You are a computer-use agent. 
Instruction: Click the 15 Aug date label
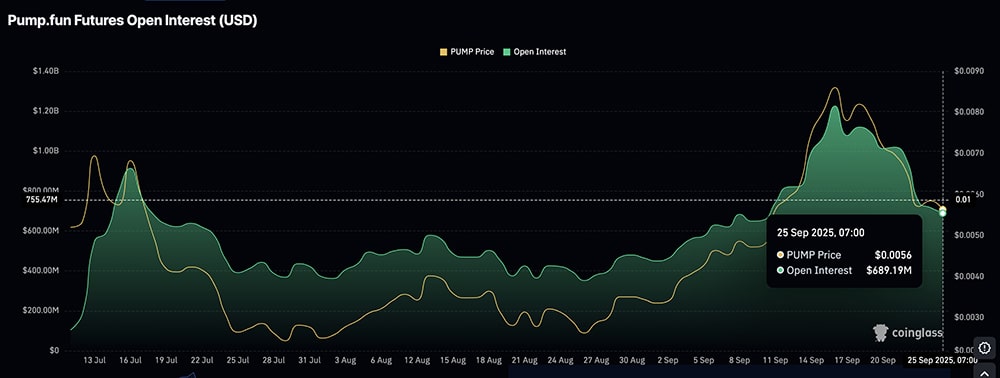pos(453,361)
